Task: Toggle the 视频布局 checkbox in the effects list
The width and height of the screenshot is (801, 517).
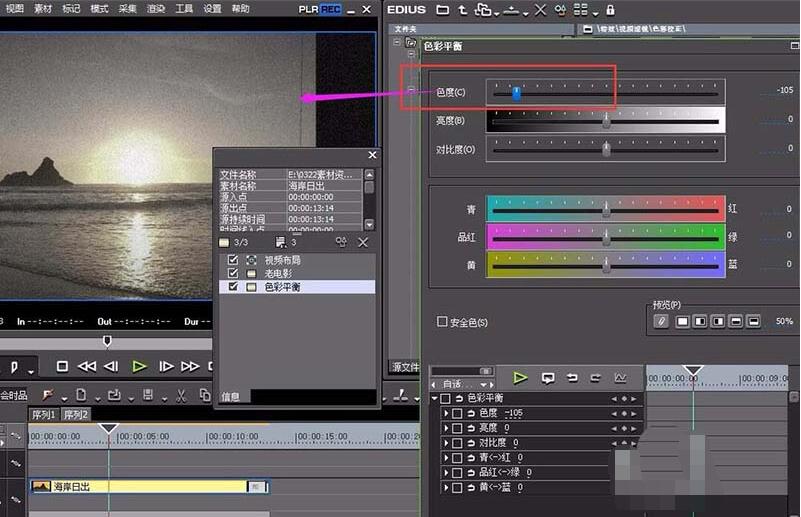Action: [233, 260]
